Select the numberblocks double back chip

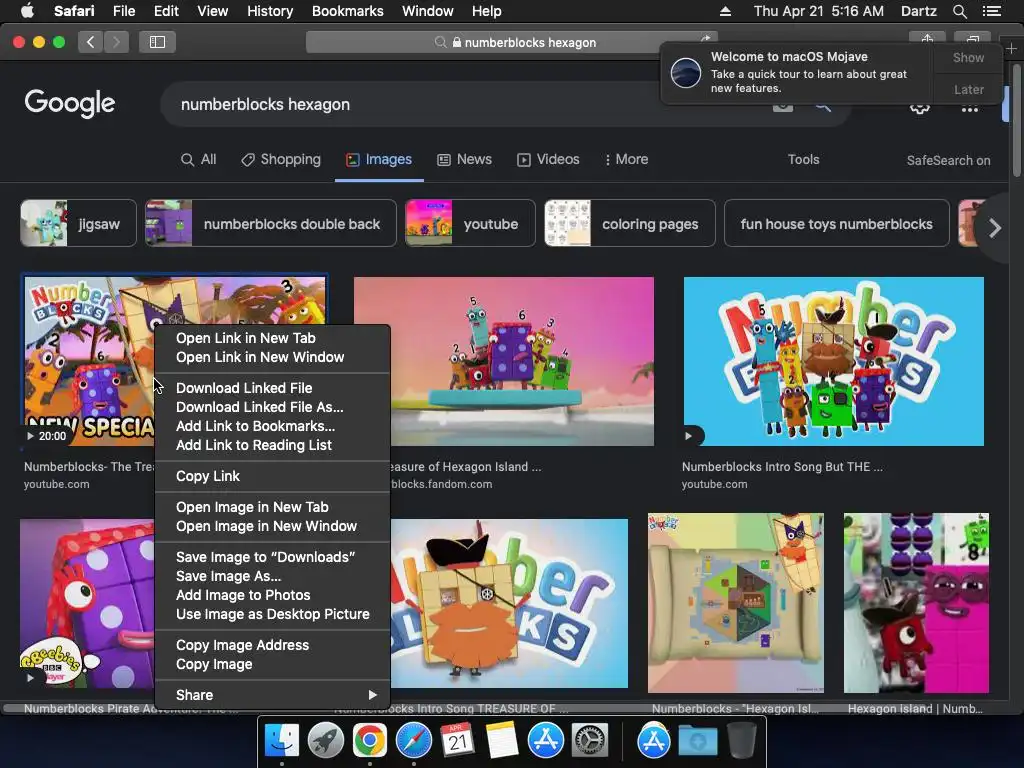(x=270, y=223)
